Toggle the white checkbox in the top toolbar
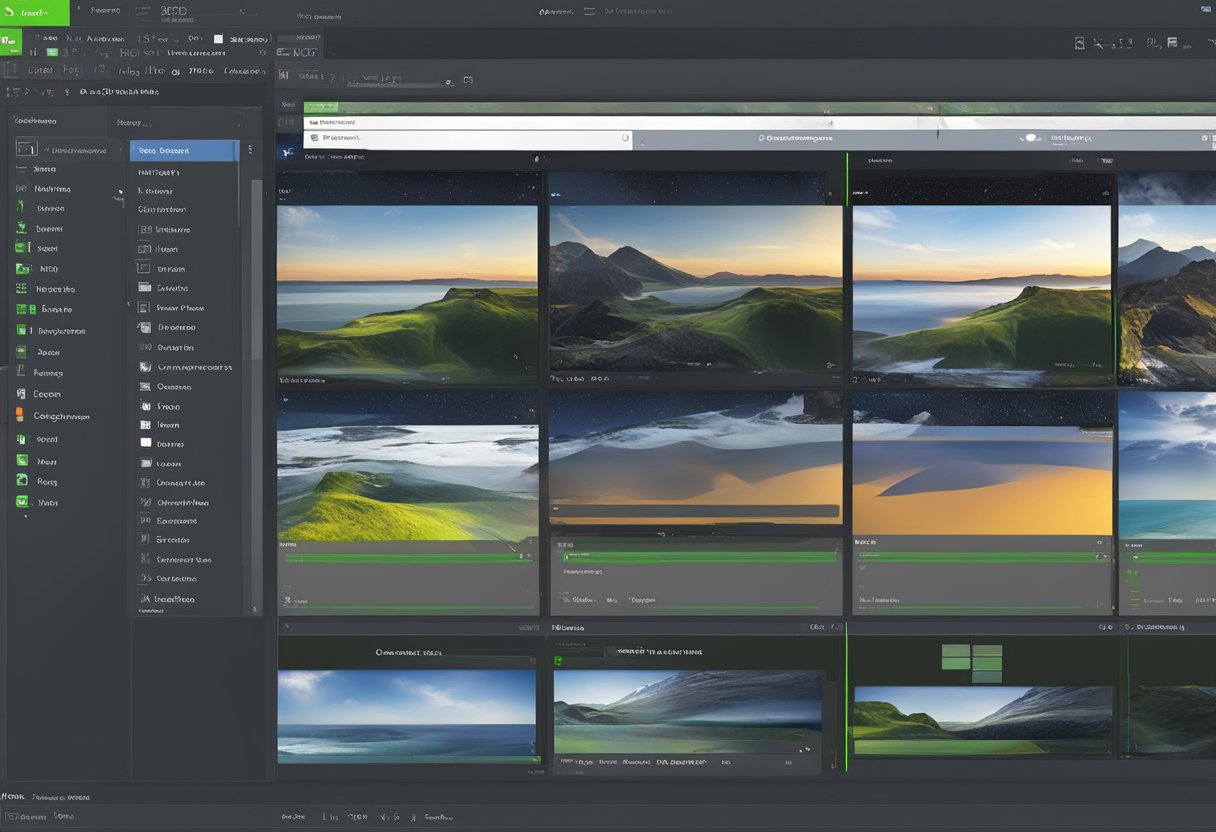 click(x=216, y=39)
